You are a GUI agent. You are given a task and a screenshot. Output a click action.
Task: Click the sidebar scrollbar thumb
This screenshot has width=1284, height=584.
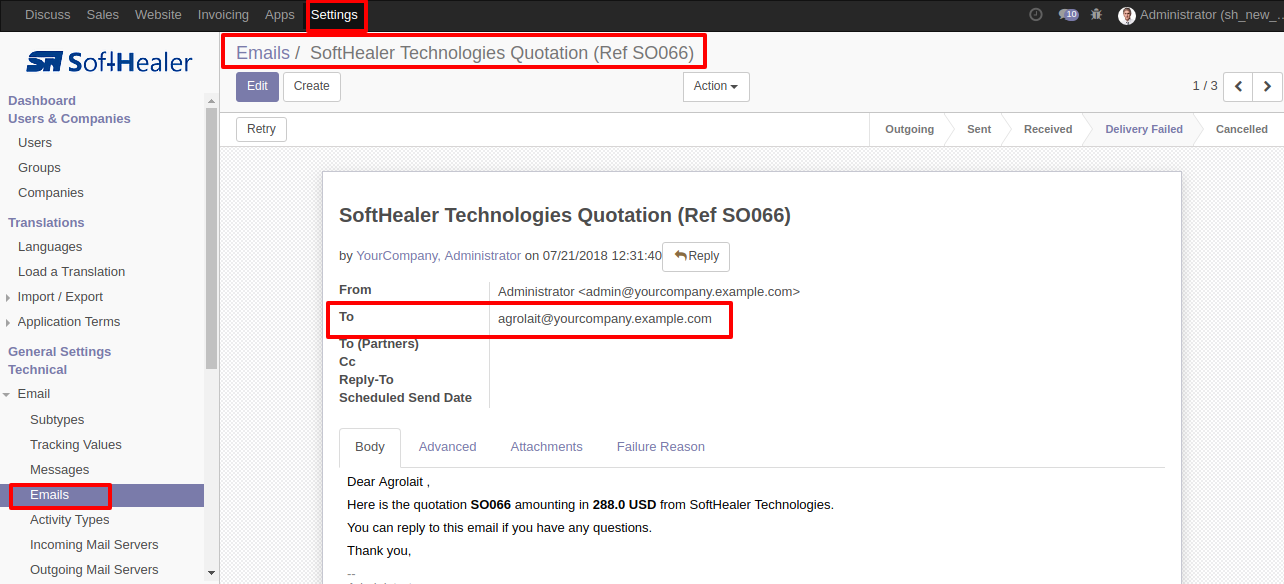[211, 238]
